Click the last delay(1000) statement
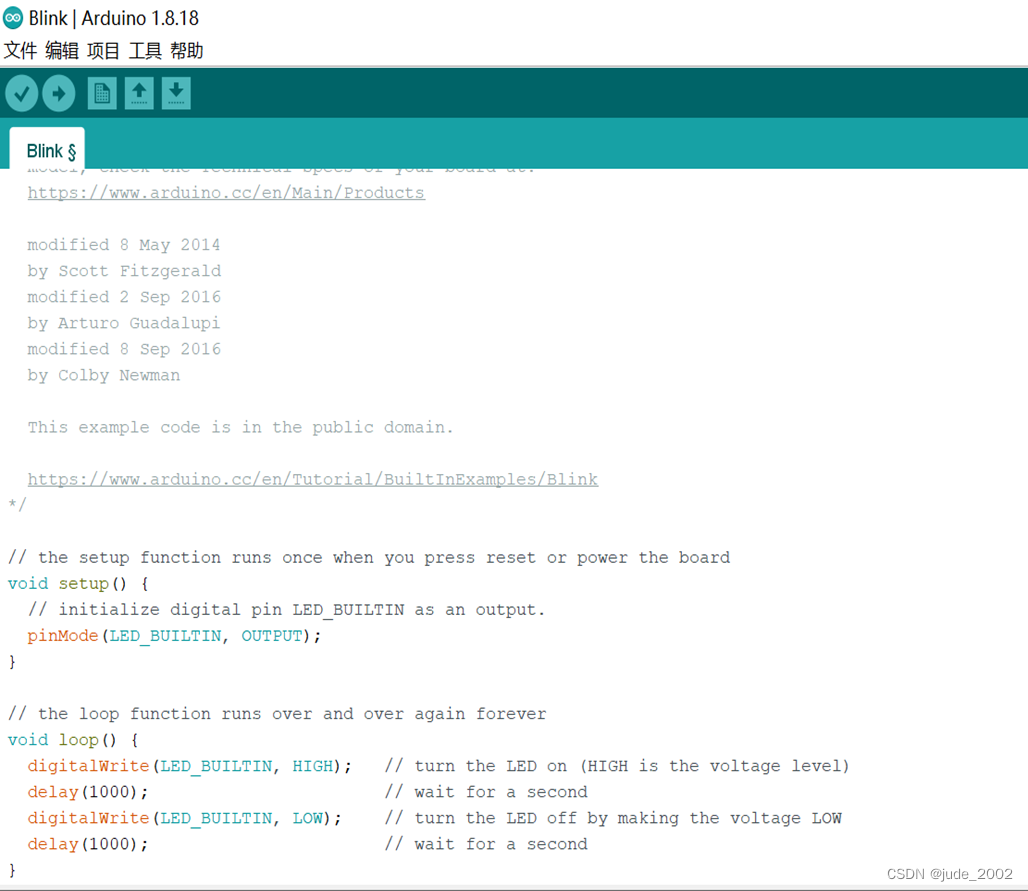 pos(88,844)
